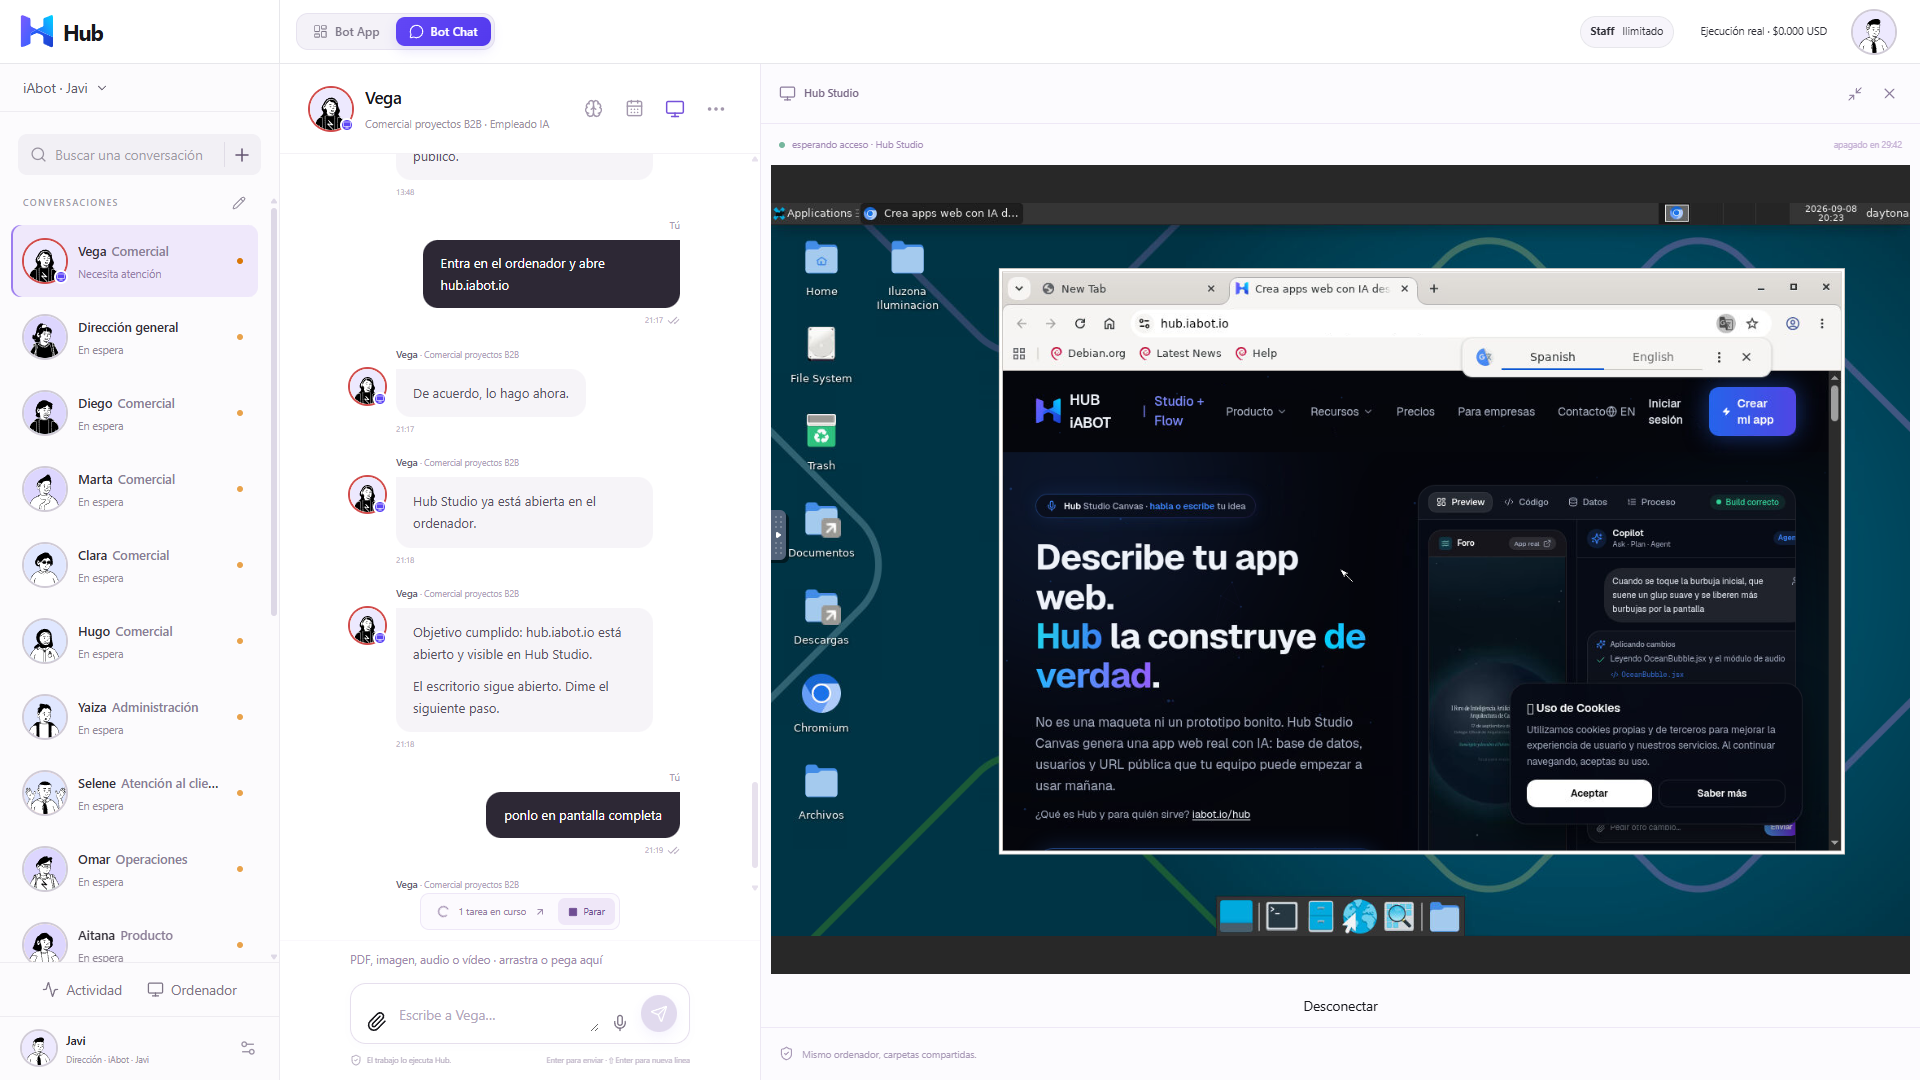Launch Chromium from the remote desktop
Screen dimensions: 1920x1080
(821, 704)
